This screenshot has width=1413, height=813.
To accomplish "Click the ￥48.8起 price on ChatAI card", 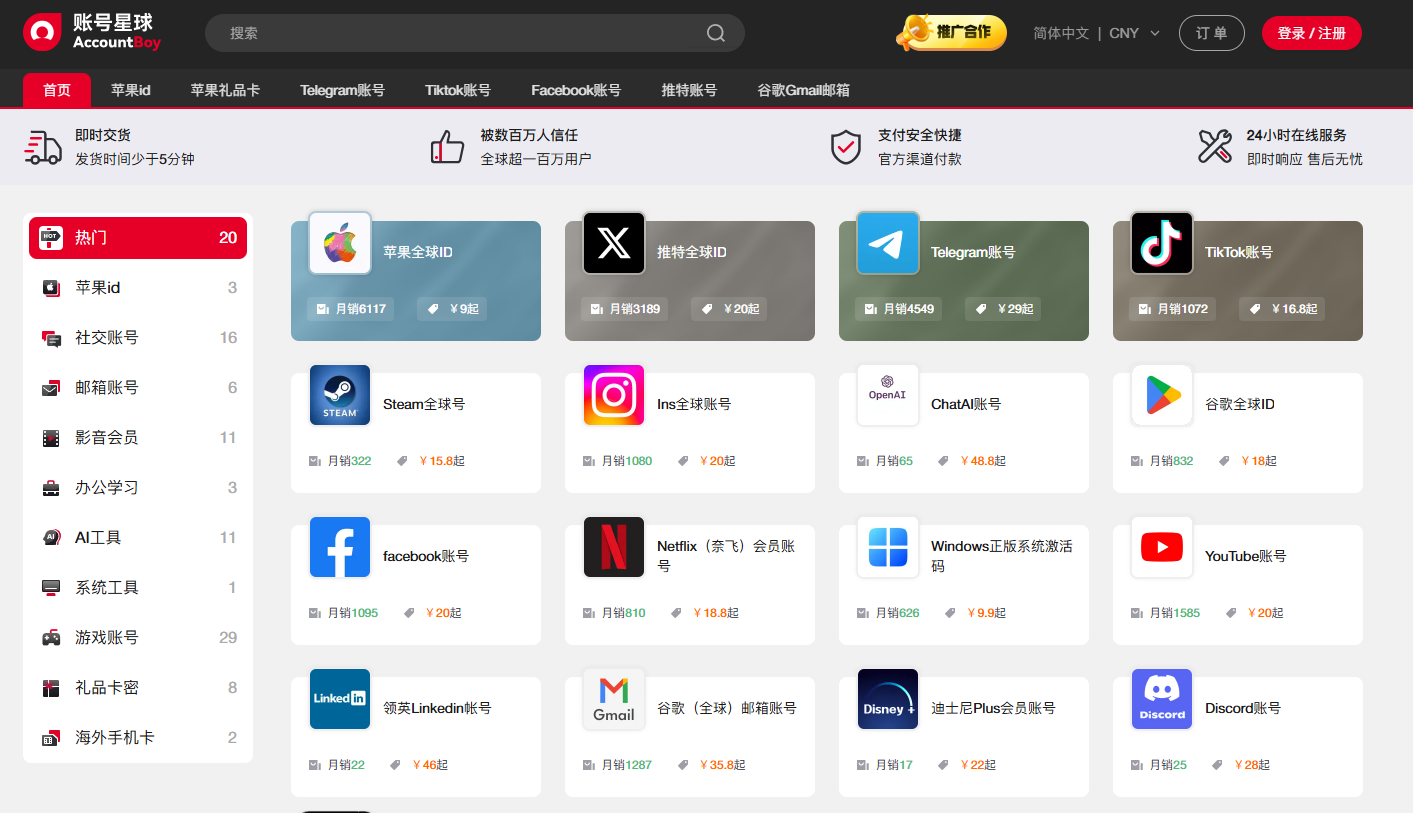I will pos(982,461).
